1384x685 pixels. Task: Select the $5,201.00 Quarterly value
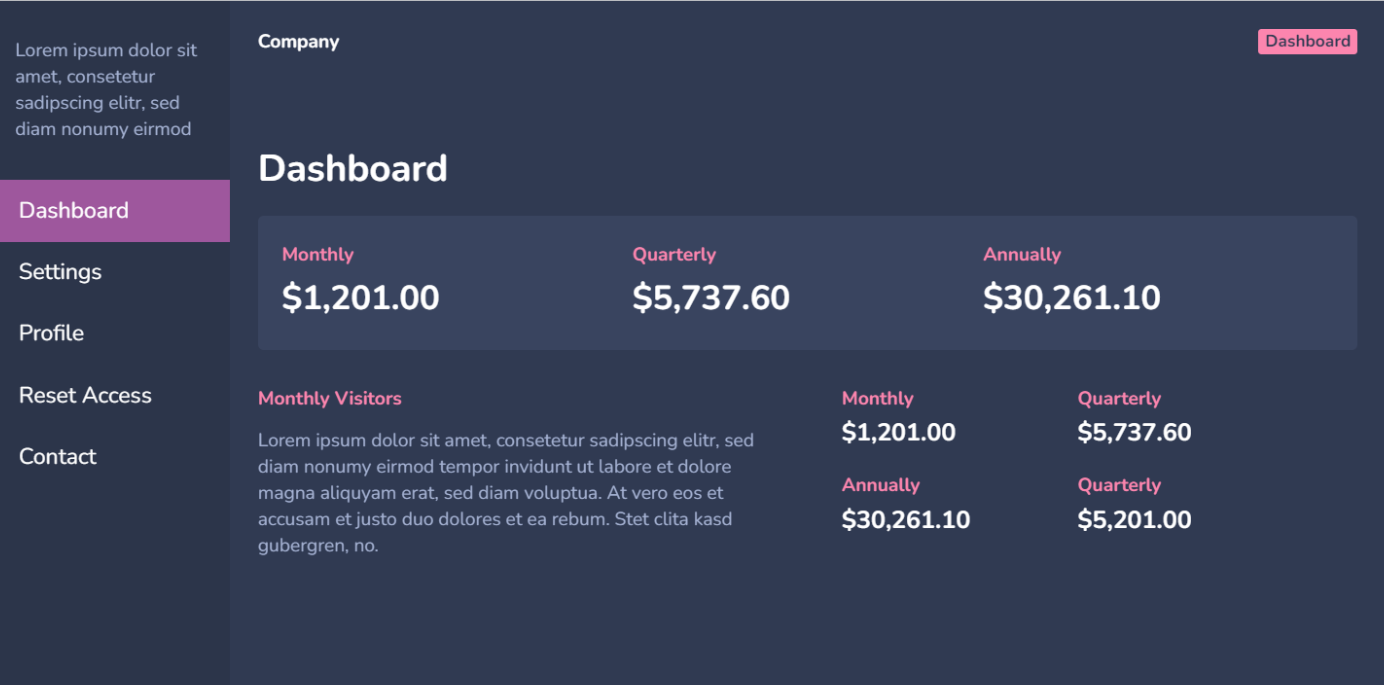1134,520
